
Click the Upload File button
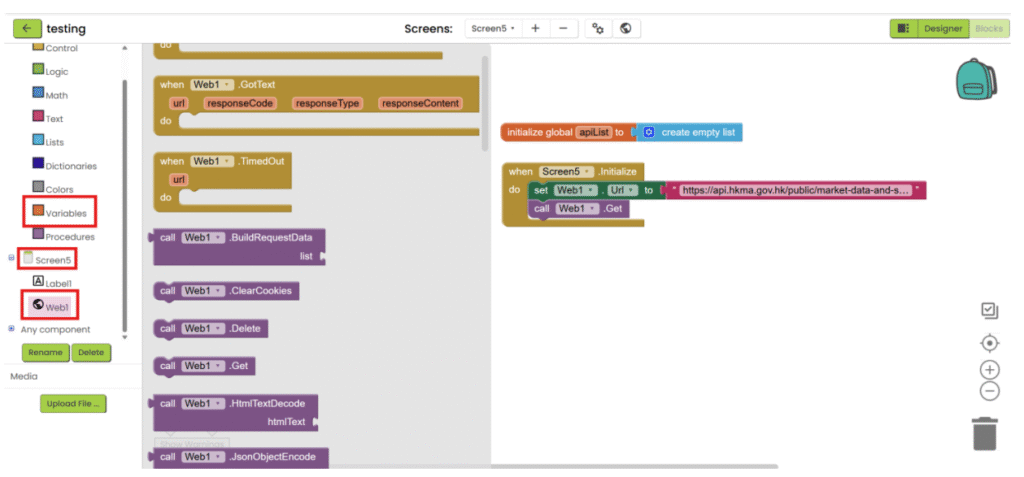click(74, 404)
